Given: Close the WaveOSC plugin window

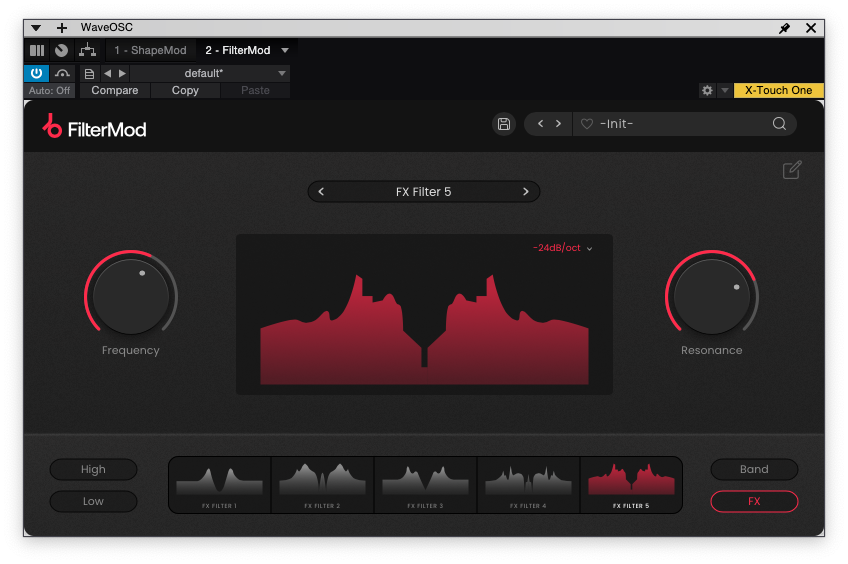Looking at the screenshot, I should coord(811,28).
